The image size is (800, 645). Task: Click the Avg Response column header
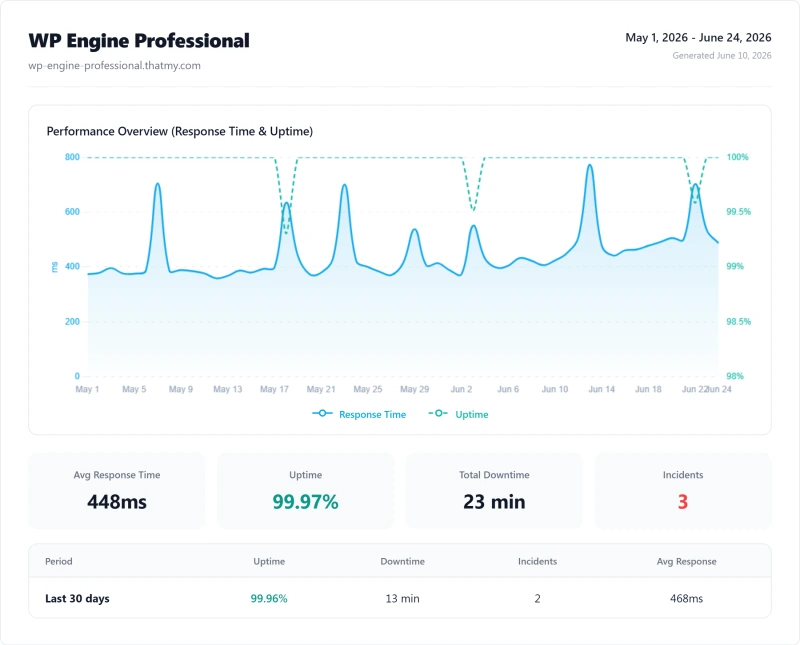[x=686, y=561]
